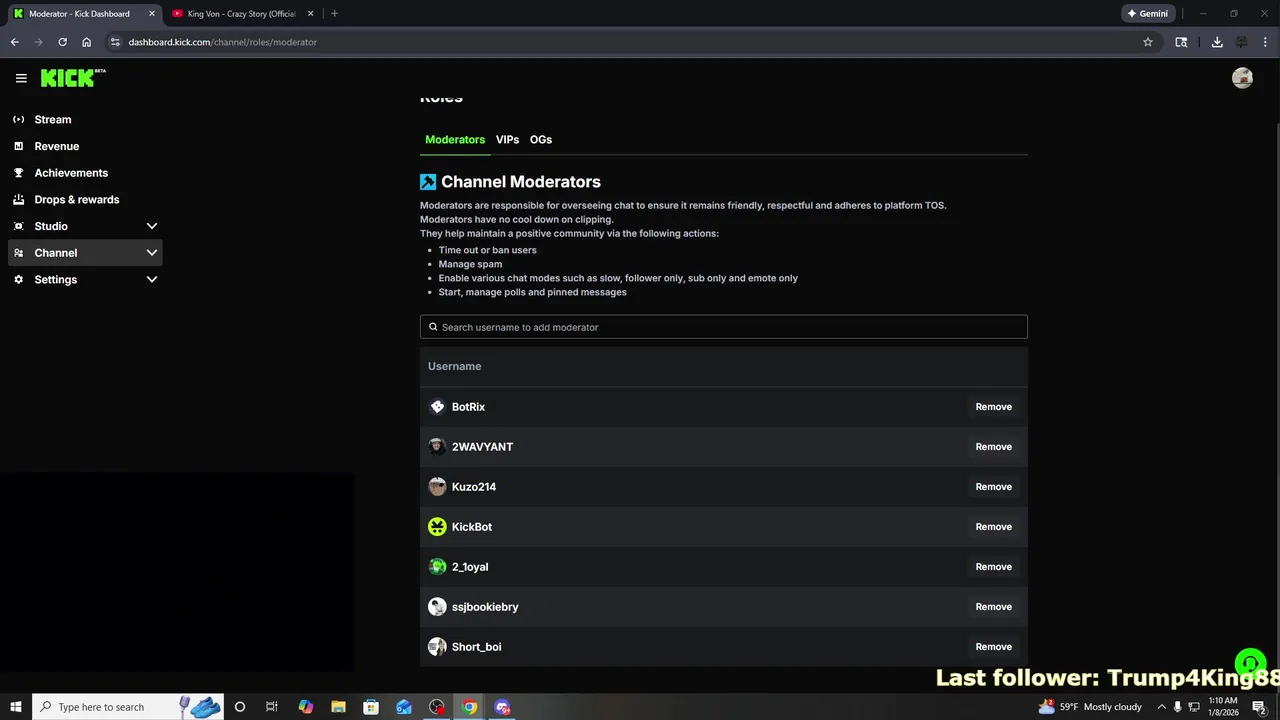Remove ssjbookiebry as moderator
The width and height of the screenshot is (1280, 720).
(994, 607)
